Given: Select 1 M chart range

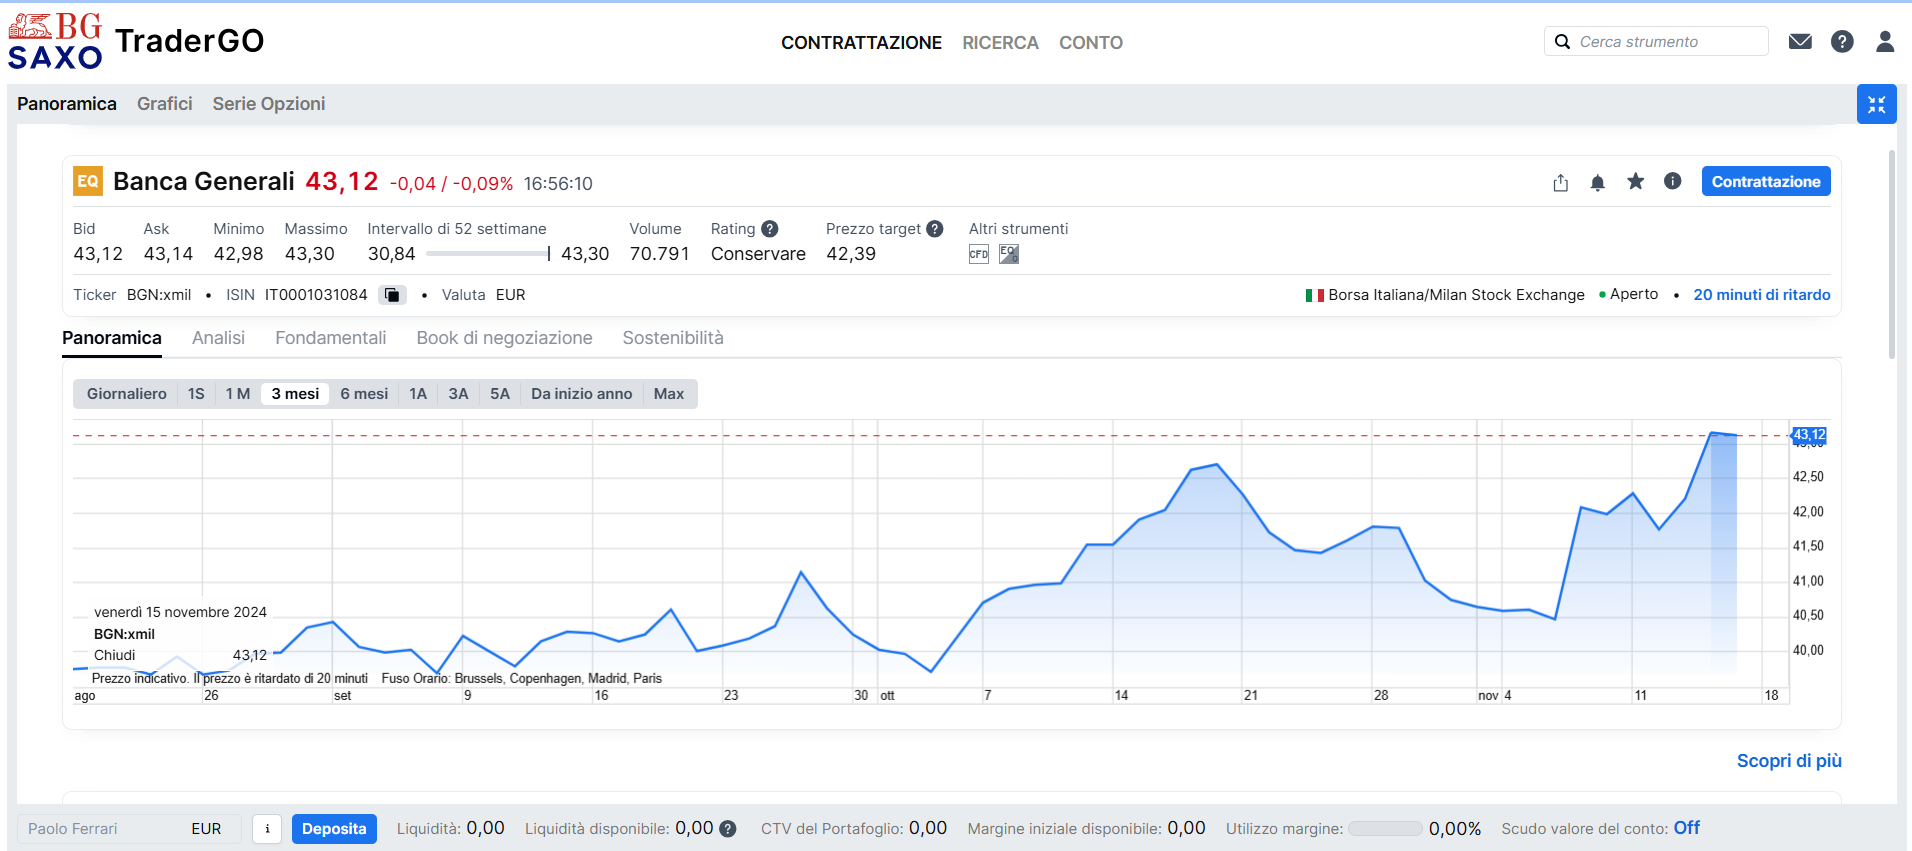Looking at the screenshot, I should (238, 394).
